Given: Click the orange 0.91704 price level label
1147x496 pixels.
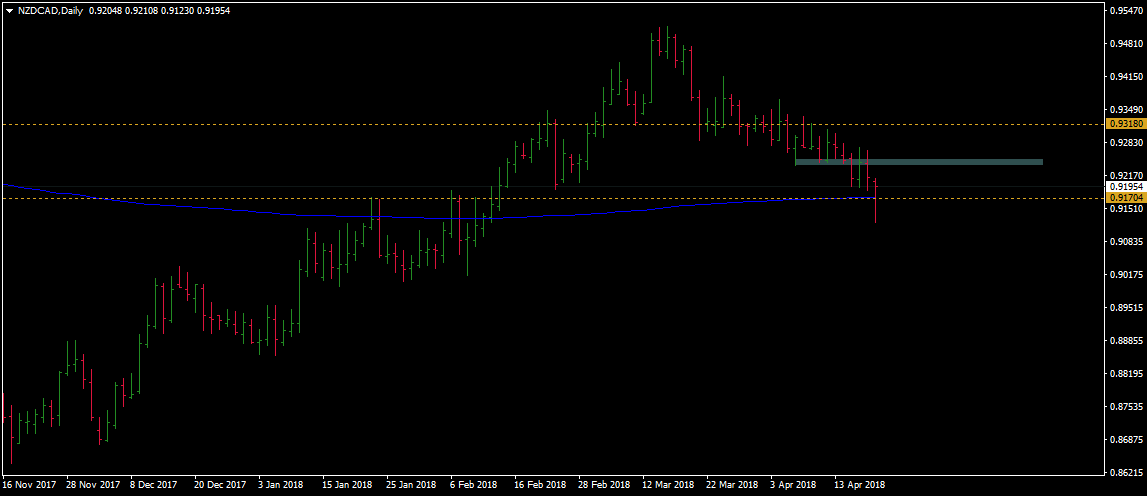Looking at the screenshot, I should pyautogui.click(x=1126, y=198).
